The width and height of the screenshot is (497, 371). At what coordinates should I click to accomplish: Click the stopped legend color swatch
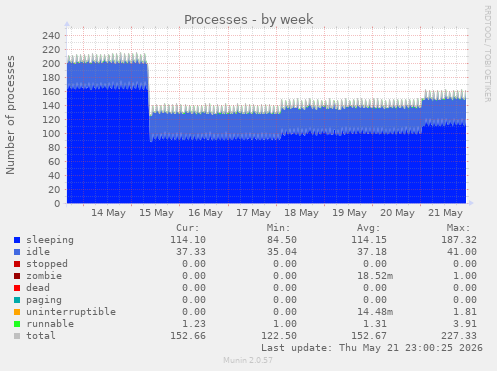click(17, 264)
